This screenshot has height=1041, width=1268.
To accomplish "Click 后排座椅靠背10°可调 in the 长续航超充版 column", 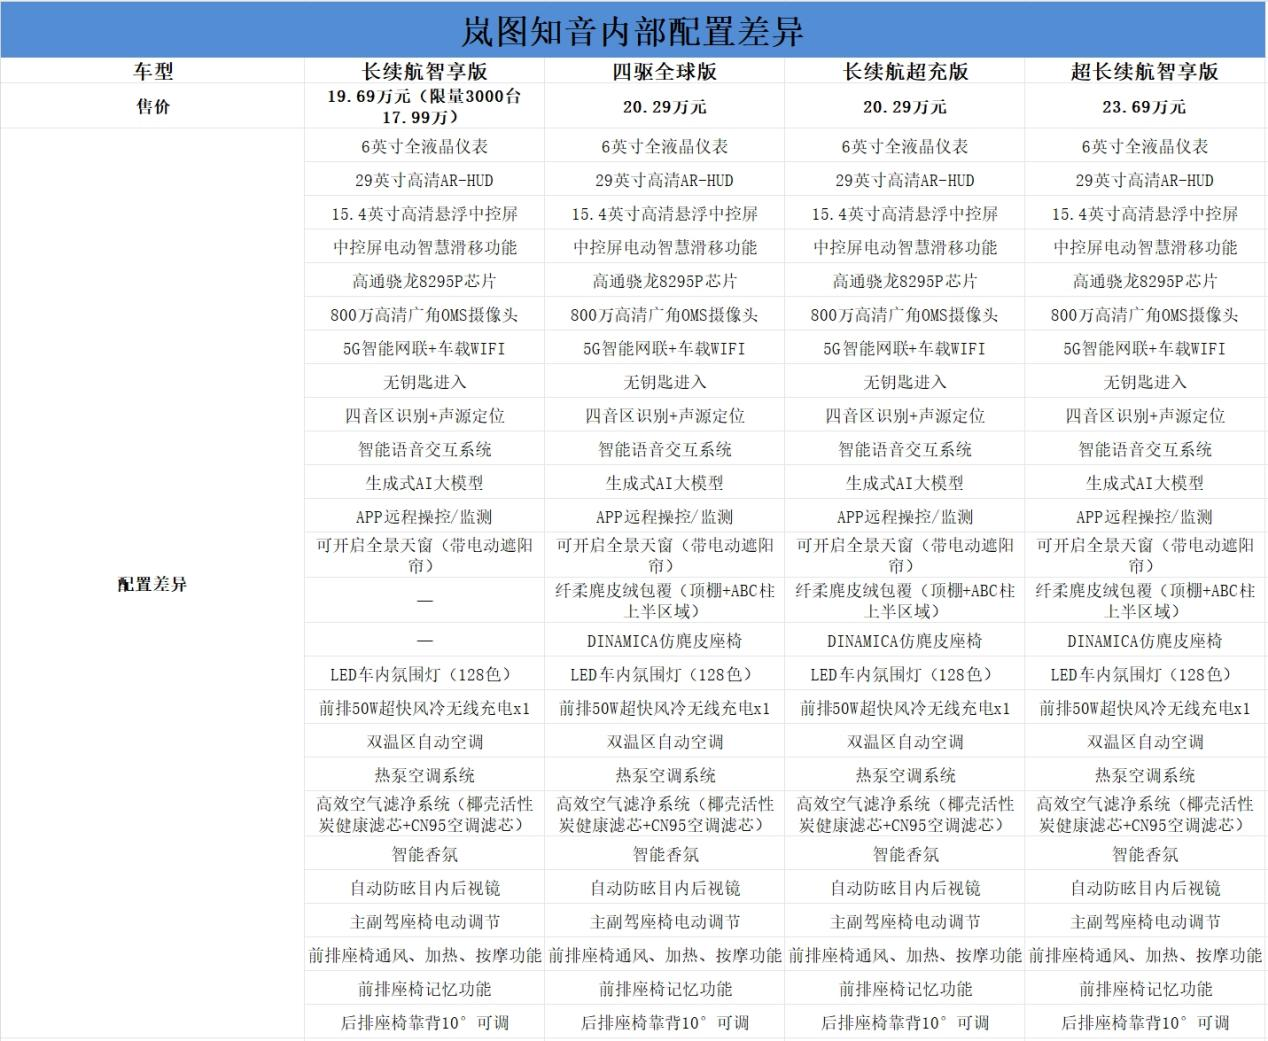I will pyautogui.click(x=905, y=1023).
